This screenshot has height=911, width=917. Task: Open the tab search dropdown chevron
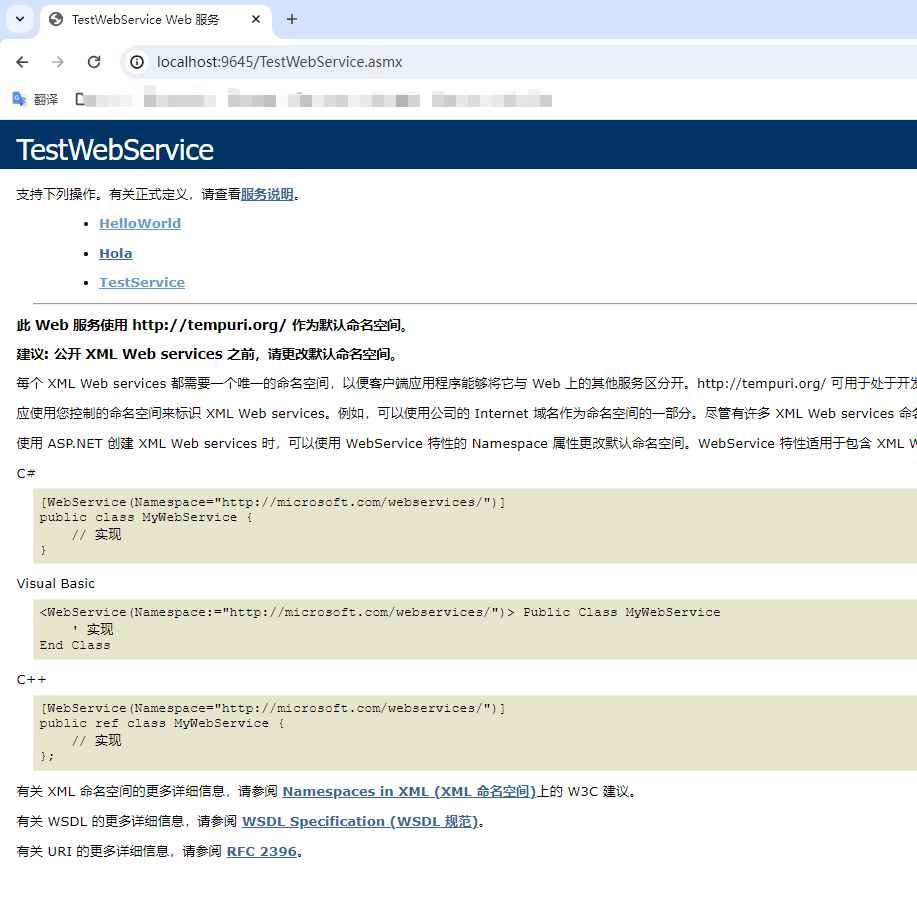20,20
